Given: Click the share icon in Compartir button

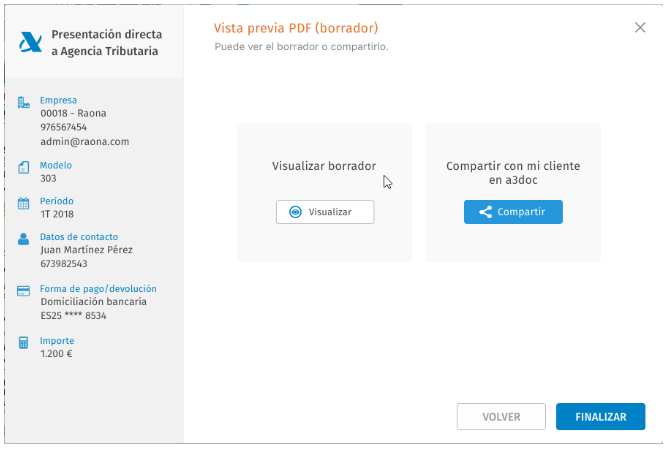Looking at the screenshot, I should pos(485,212).
